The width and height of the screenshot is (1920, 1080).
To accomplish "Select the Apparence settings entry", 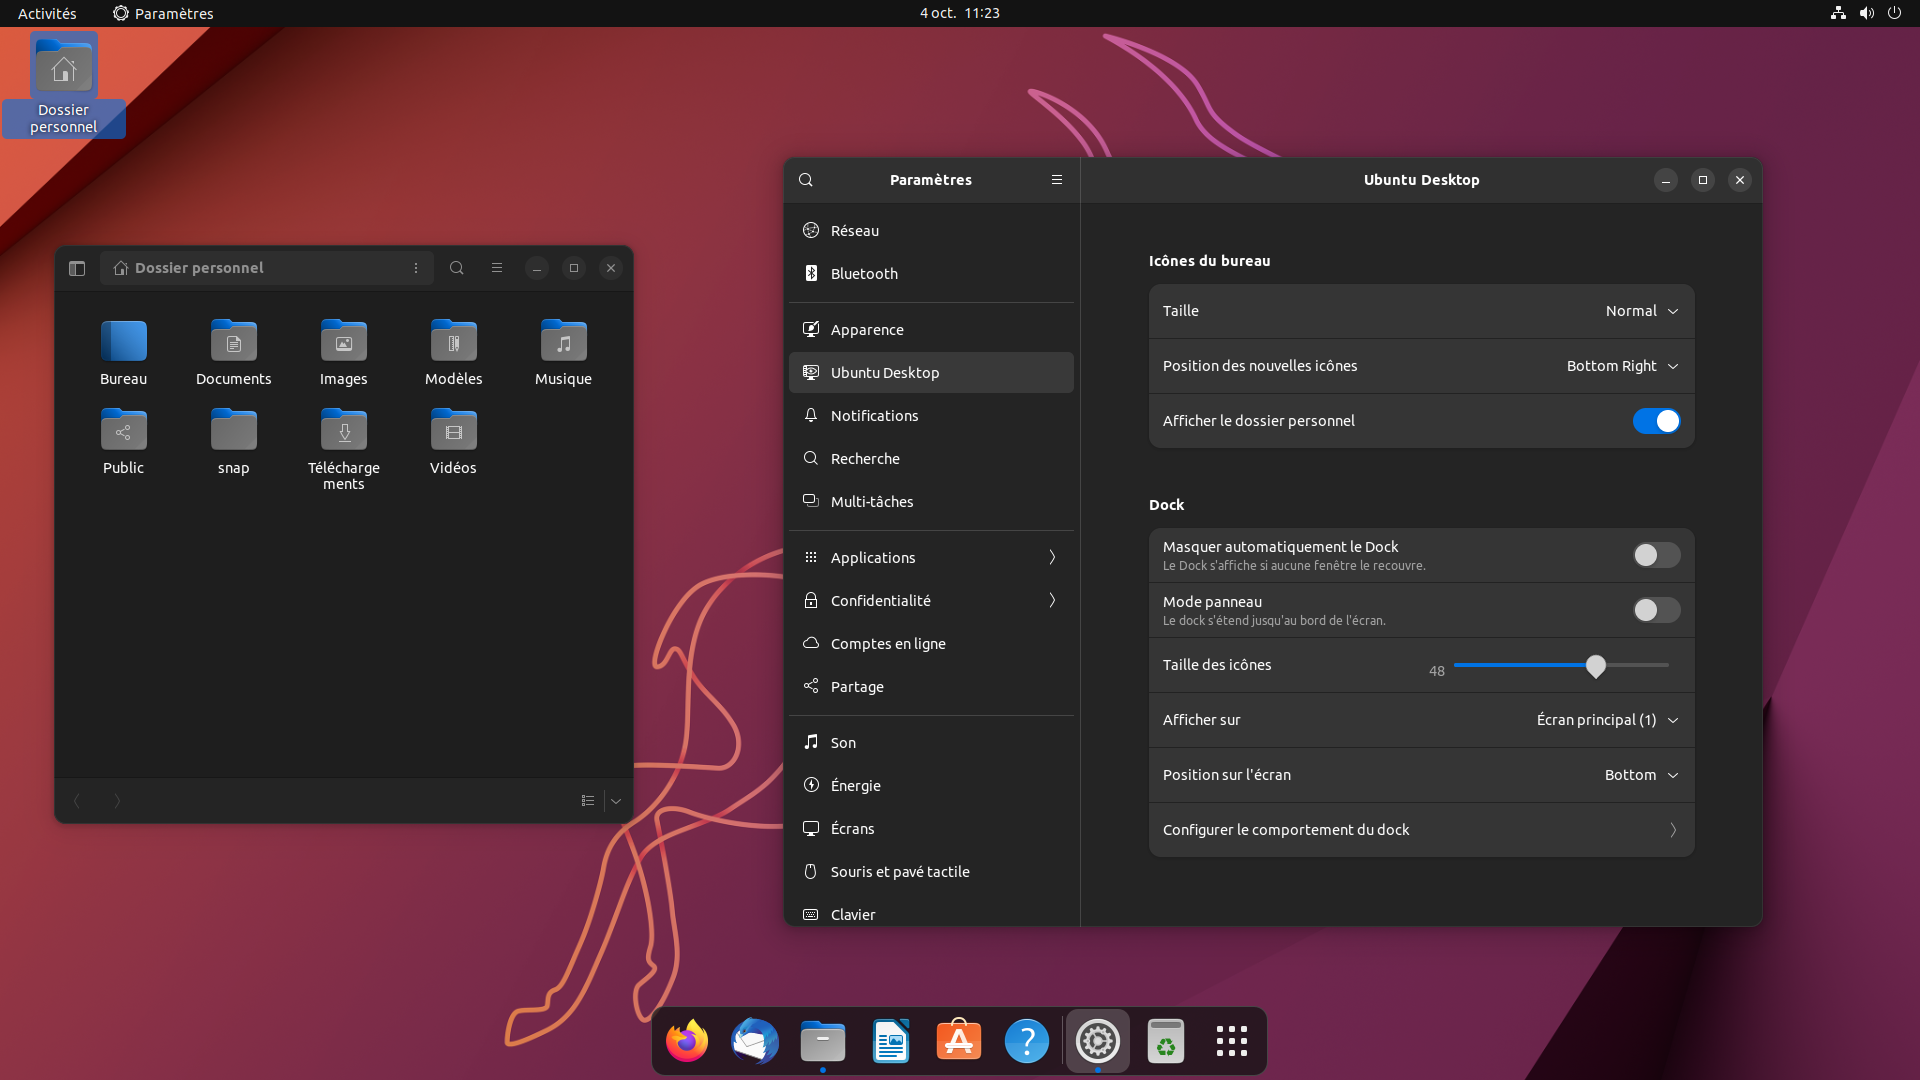I will coord(867,329).
